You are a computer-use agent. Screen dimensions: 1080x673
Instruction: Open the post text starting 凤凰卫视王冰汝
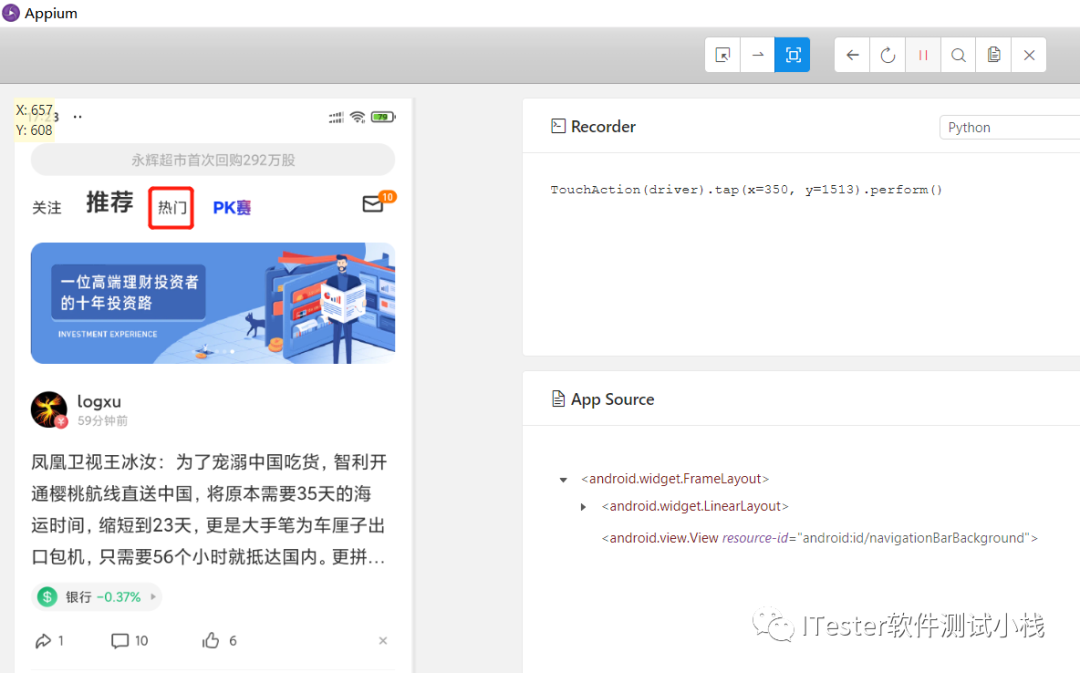pyautogui.click(x=209, y=510)
